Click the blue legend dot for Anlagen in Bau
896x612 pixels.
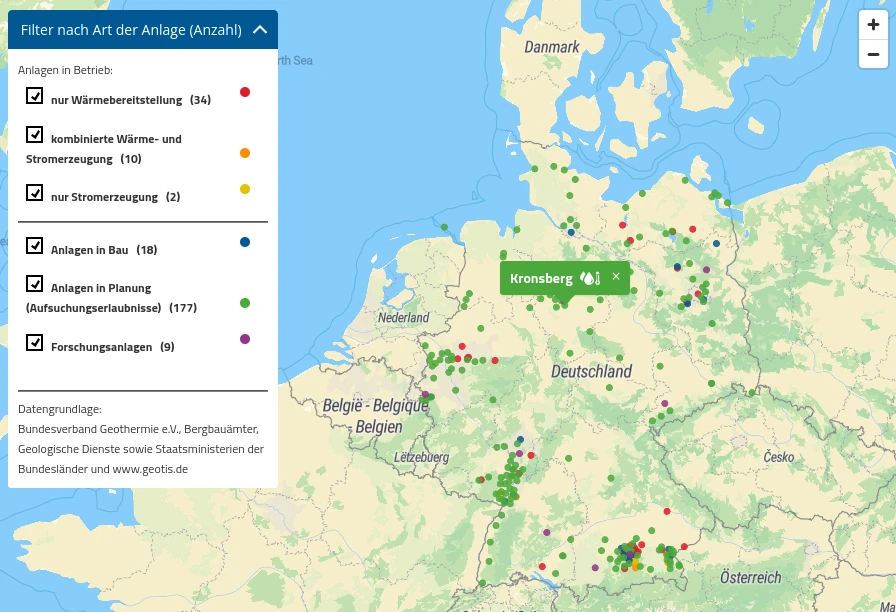click(x=245, y=241)
